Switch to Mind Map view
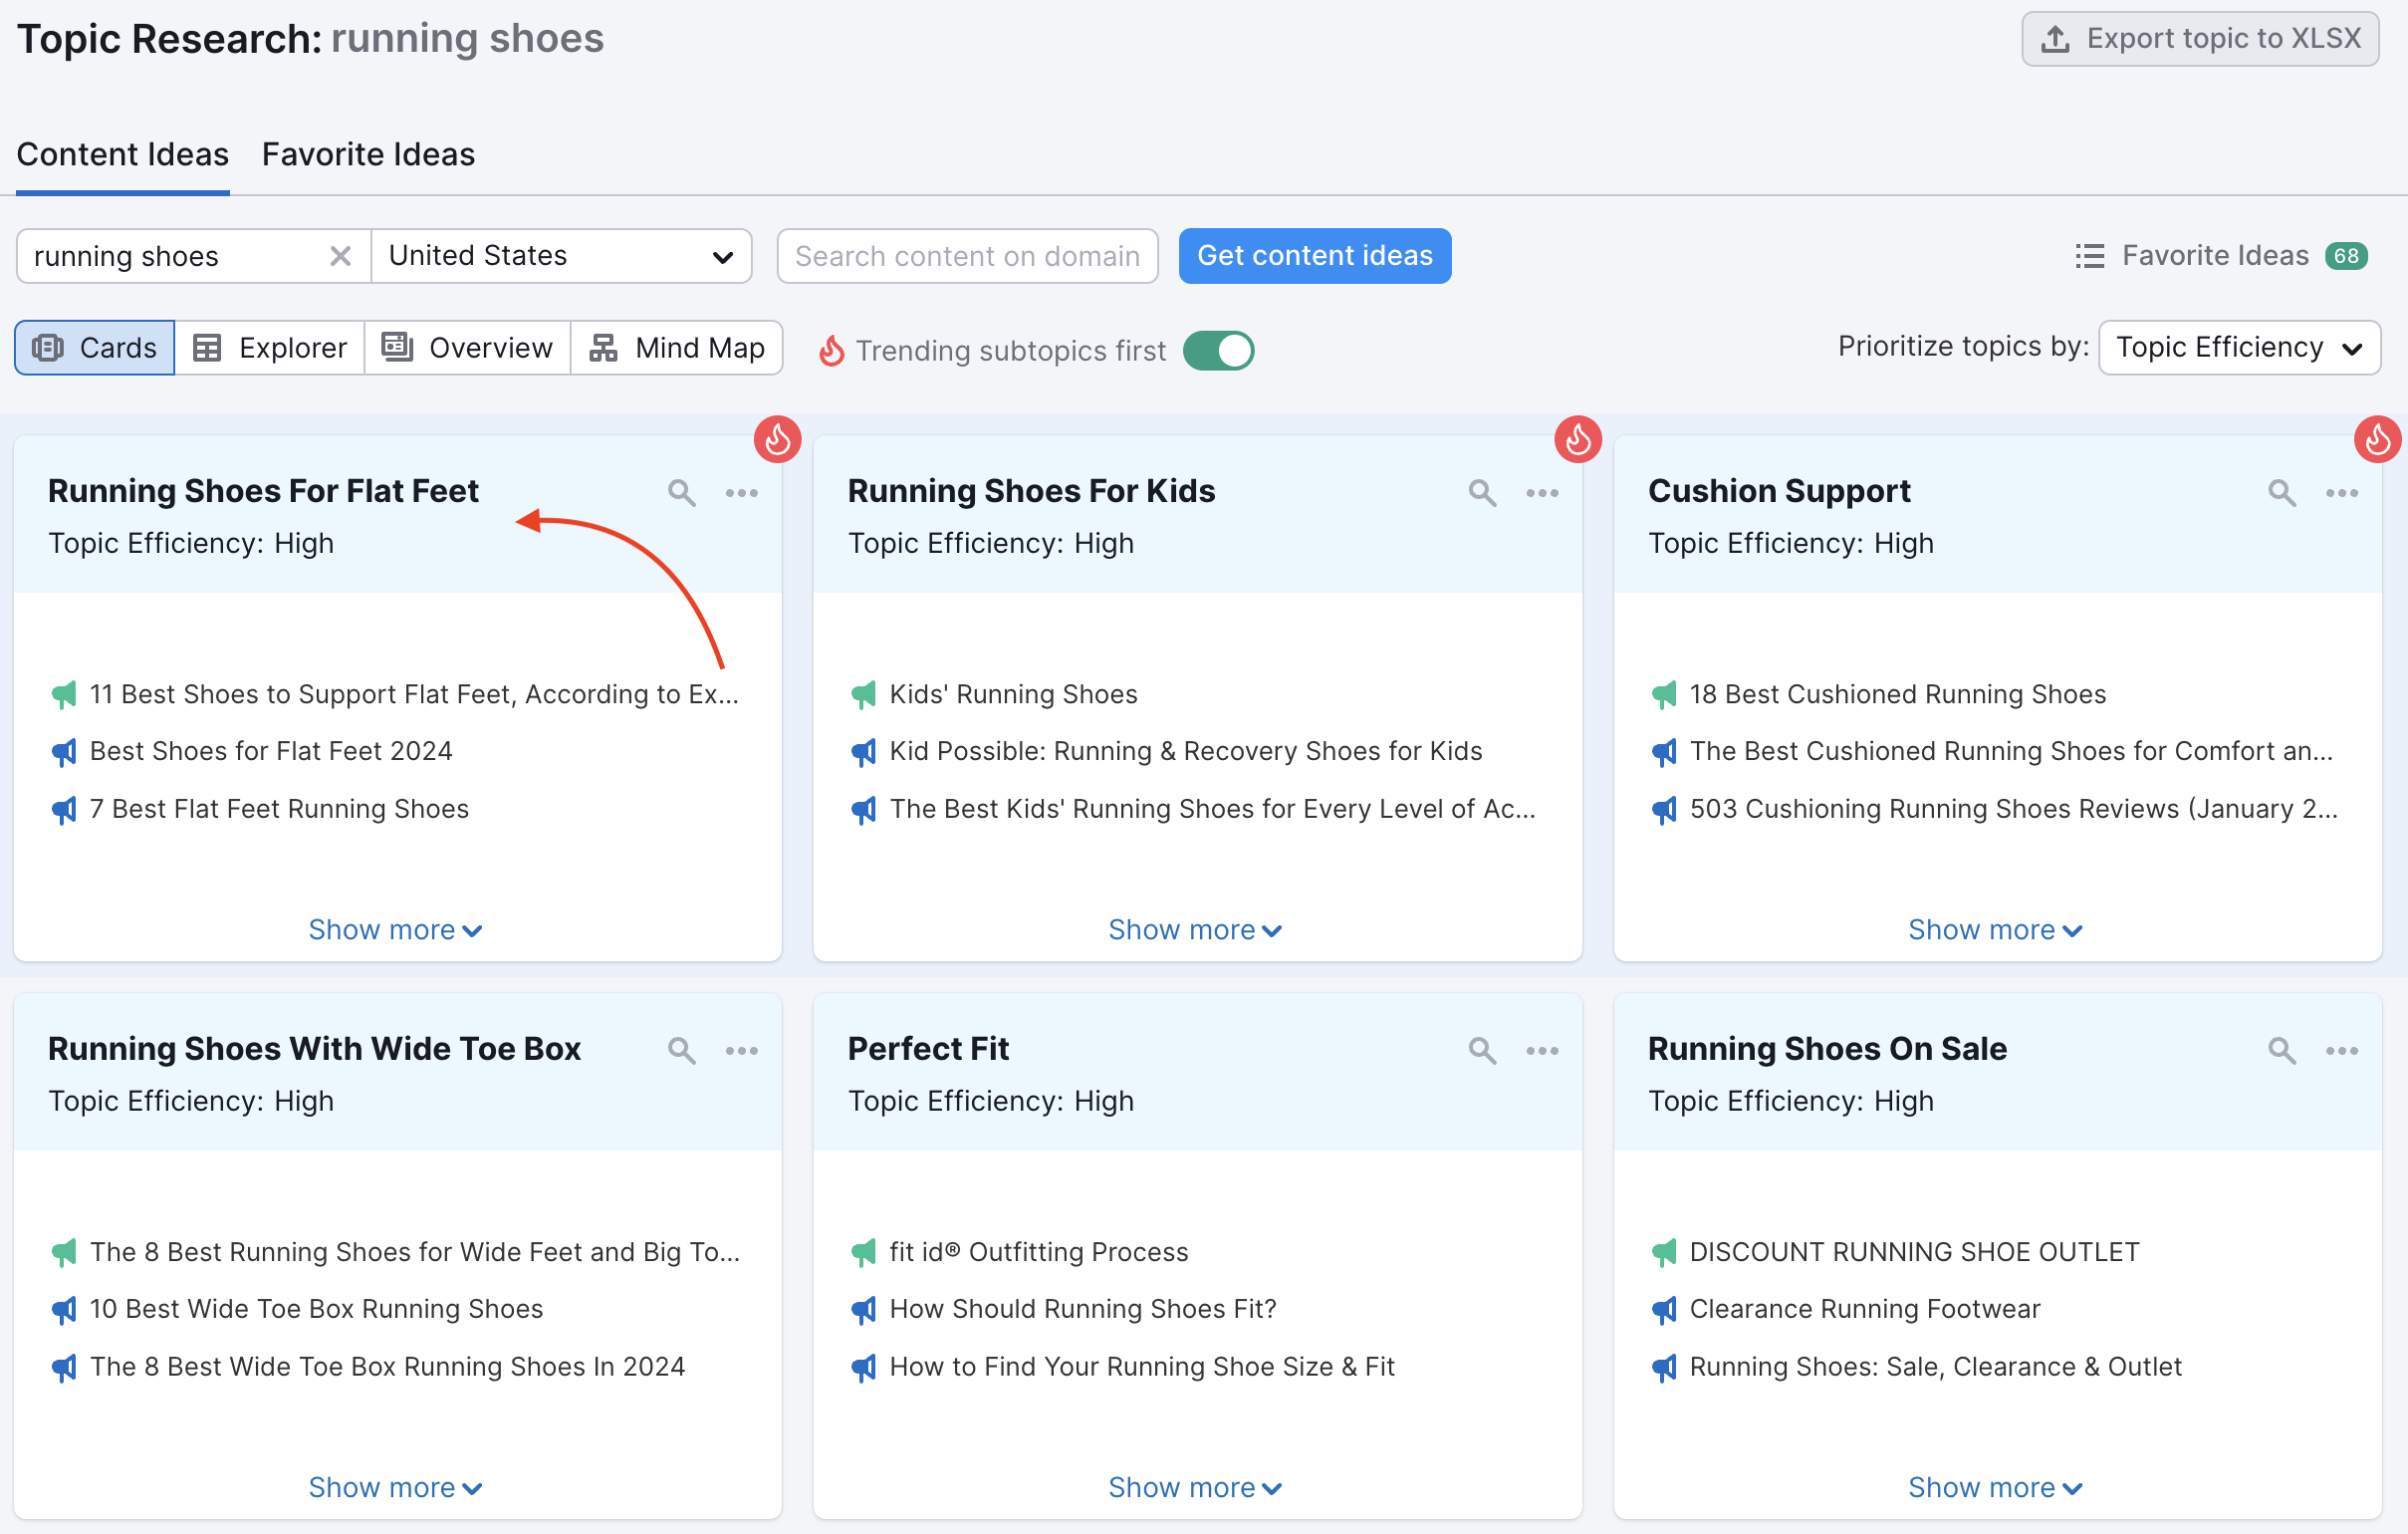2408x1534 pixels. pos(676,347)
